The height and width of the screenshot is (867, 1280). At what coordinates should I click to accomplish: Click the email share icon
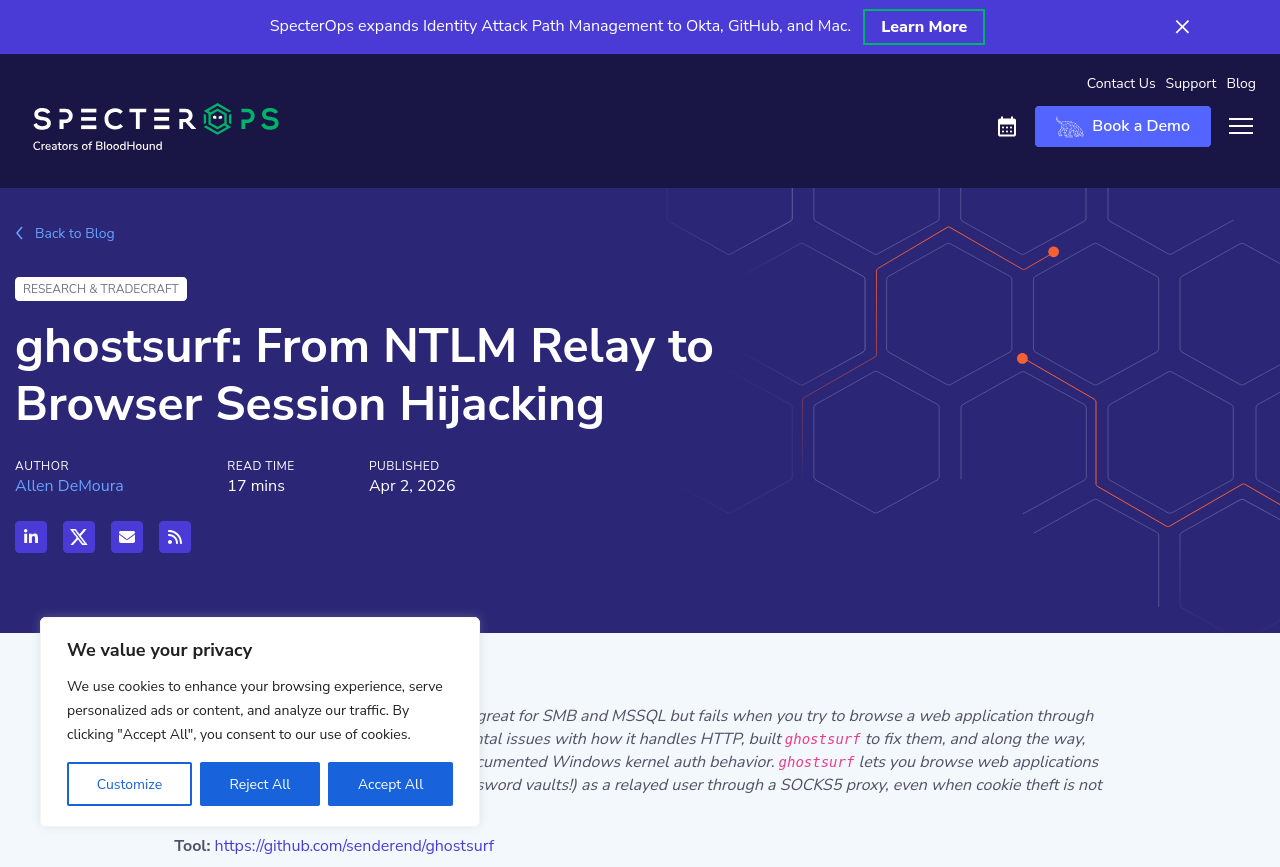coord(127,537)
